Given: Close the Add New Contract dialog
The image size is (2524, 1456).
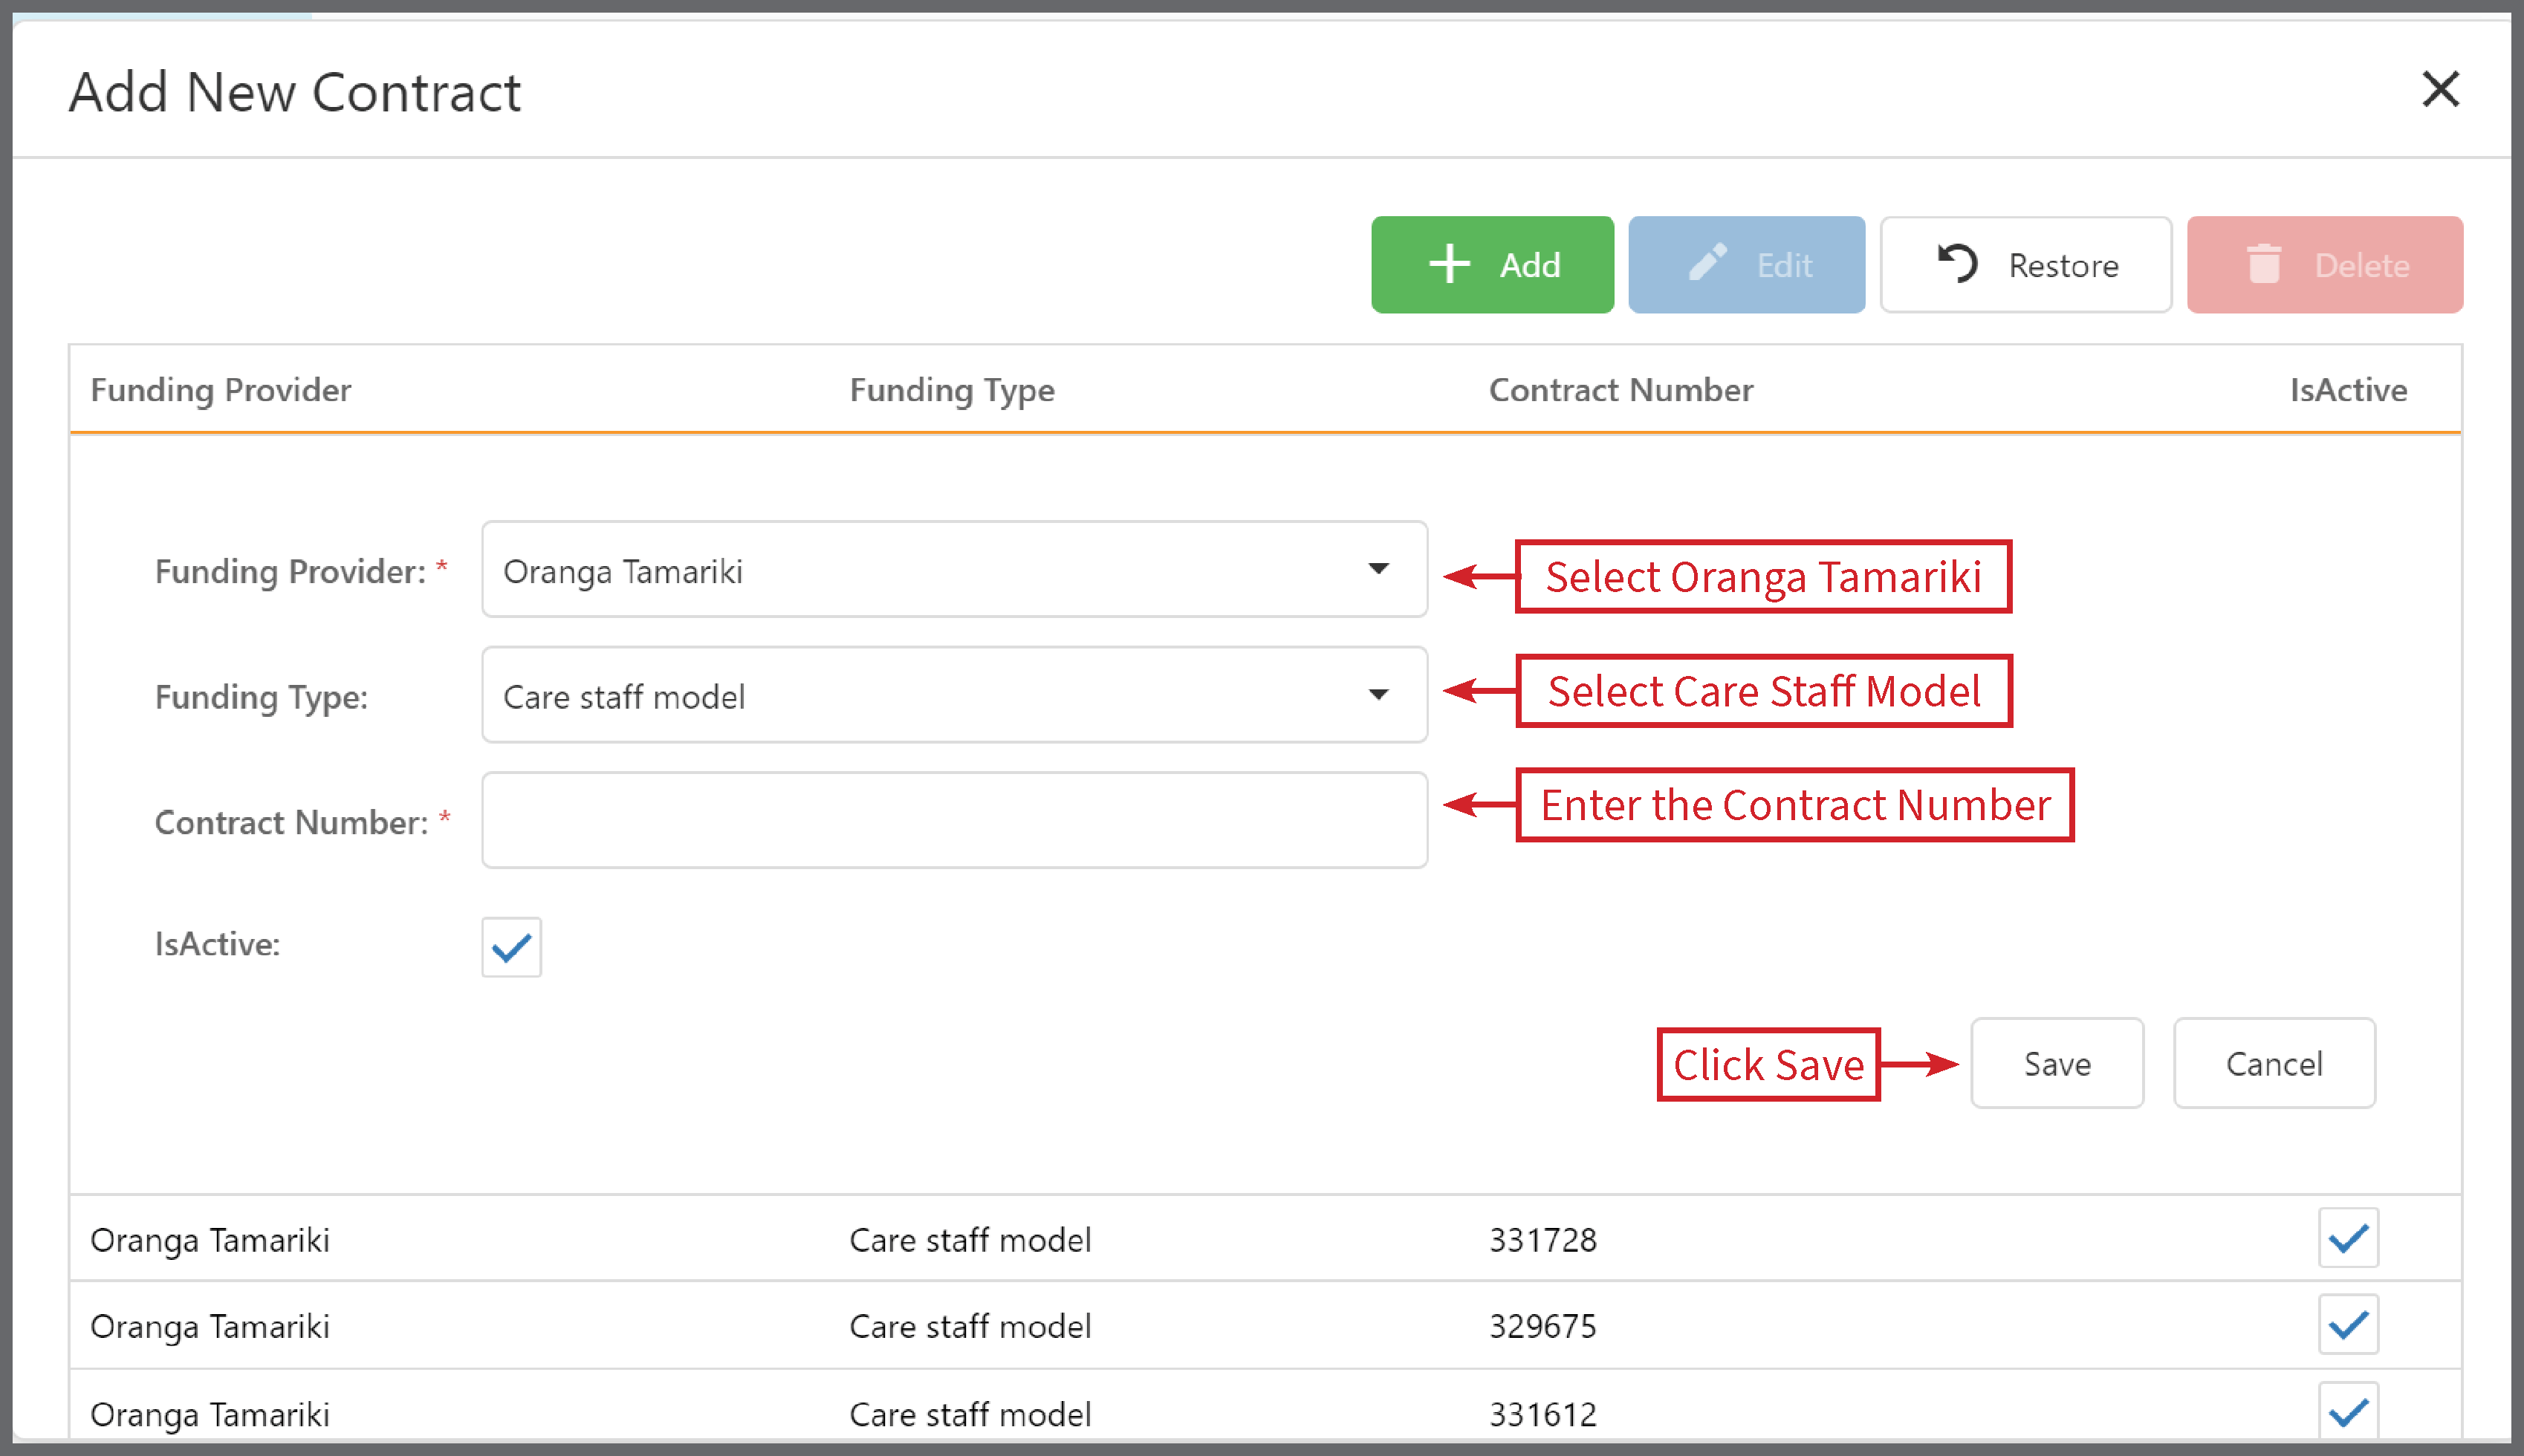Looking at the screenshot, I should pyautogui.click(x=2441, y=89).
